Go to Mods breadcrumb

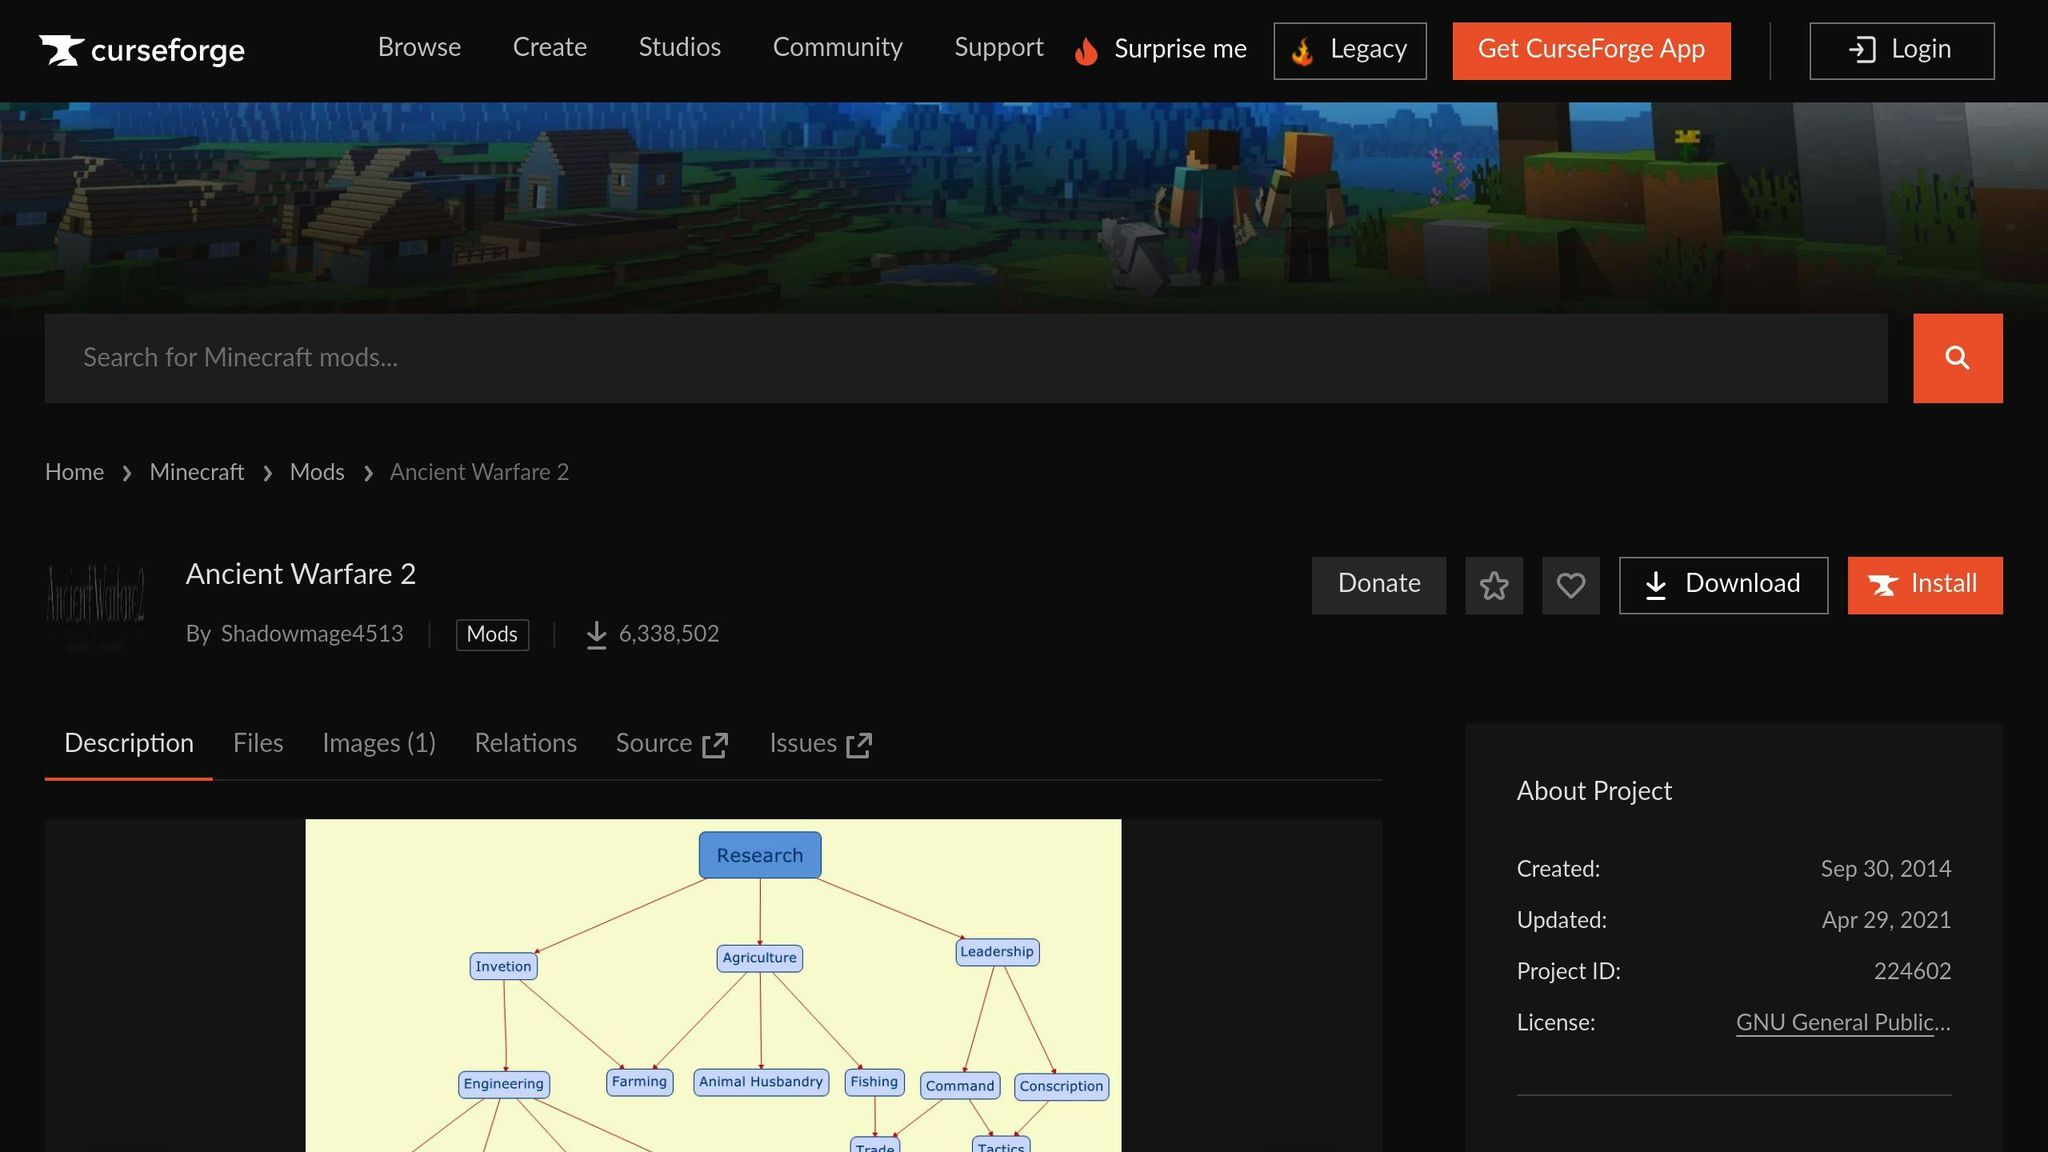317,473
